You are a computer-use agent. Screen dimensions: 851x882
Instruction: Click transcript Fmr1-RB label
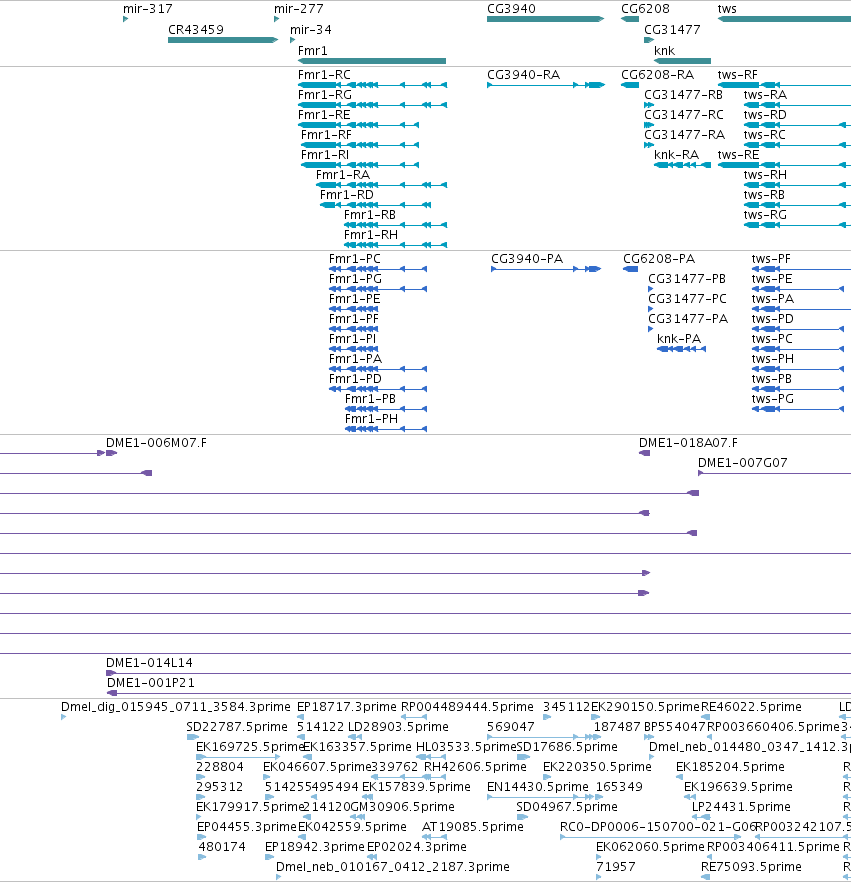click(370, 214)
